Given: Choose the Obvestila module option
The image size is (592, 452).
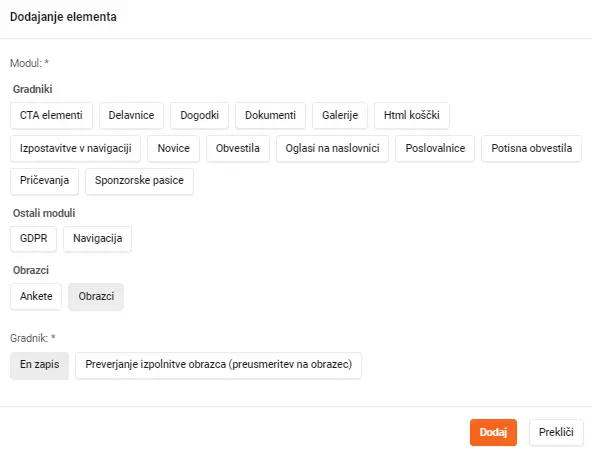Looking at the screenshot, I should tap(238, 148).
